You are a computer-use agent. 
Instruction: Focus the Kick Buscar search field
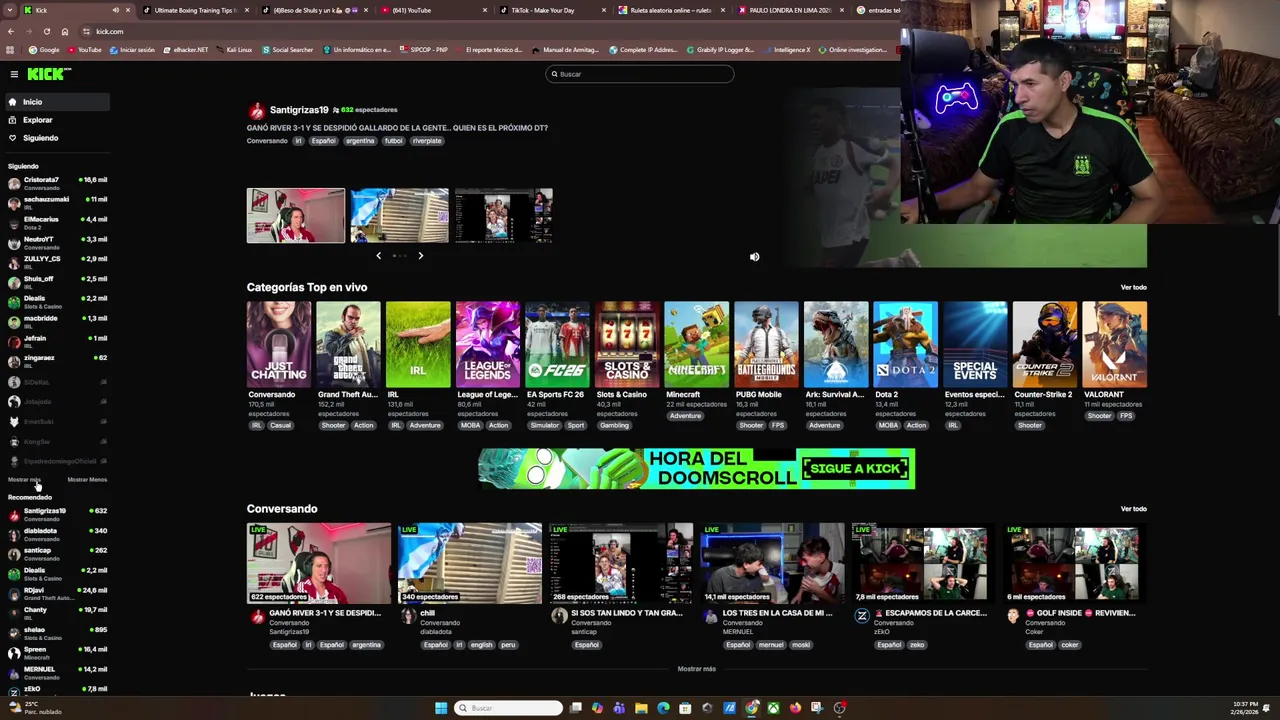point(640,74)
